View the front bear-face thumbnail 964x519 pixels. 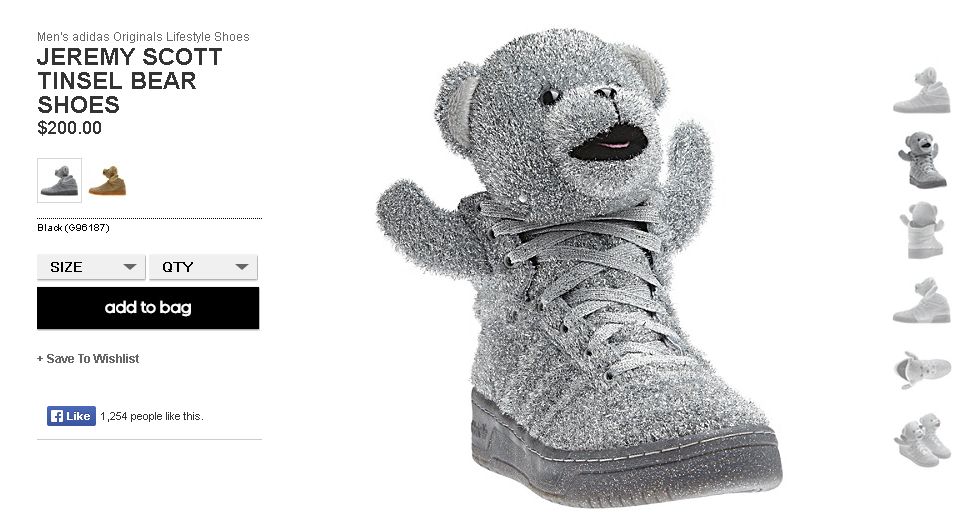(922, 160)
